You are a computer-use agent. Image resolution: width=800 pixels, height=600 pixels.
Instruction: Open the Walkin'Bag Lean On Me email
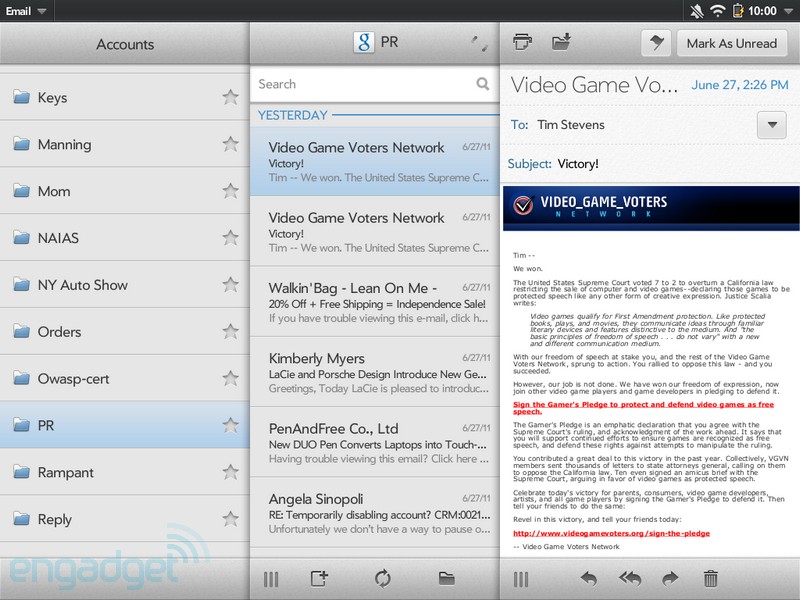(374, 302)
